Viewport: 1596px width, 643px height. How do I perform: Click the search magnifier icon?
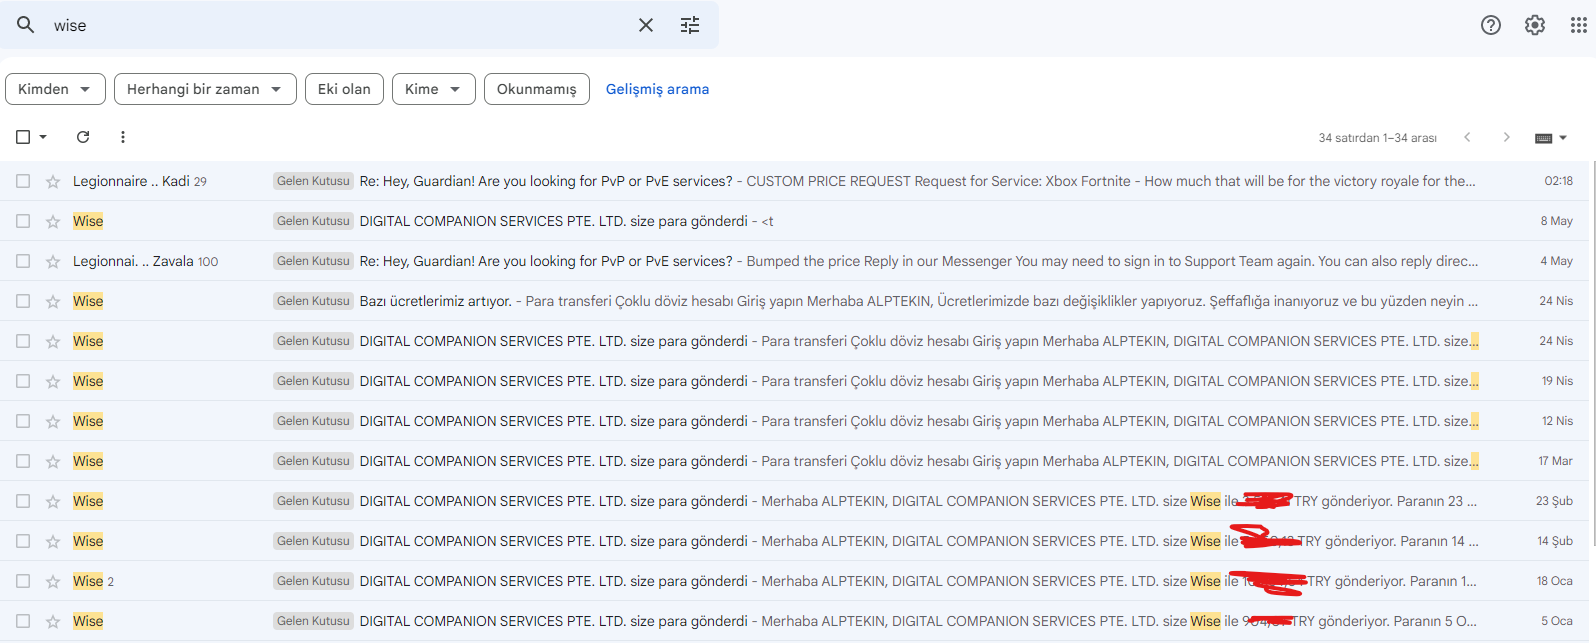point(26,25)
